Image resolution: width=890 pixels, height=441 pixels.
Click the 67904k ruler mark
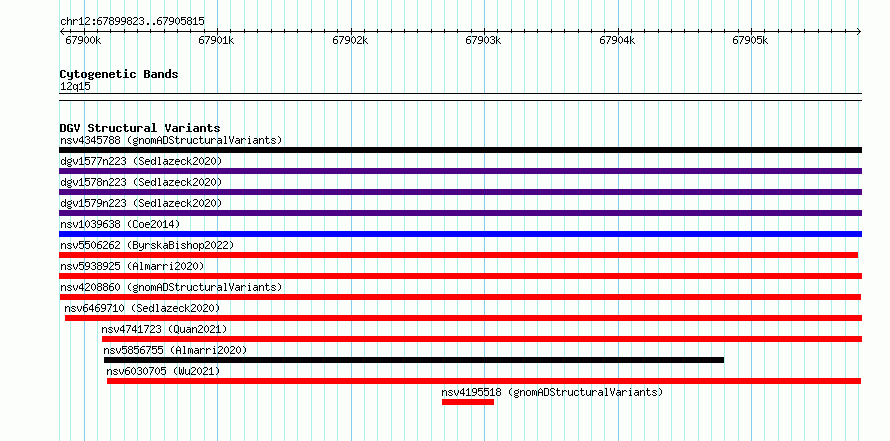point(618,40)
